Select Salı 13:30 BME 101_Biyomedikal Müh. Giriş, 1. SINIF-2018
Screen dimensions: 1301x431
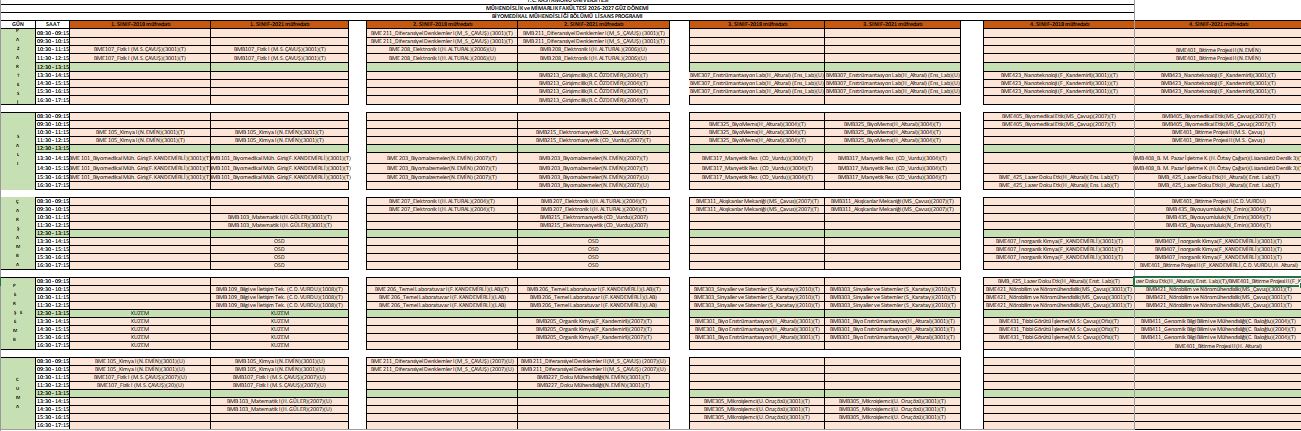140,158
